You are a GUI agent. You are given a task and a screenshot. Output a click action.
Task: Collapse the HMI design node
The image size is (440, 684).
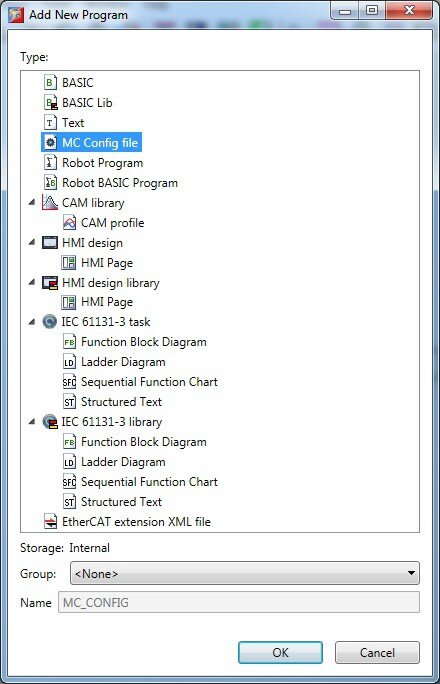coord(32,243)
